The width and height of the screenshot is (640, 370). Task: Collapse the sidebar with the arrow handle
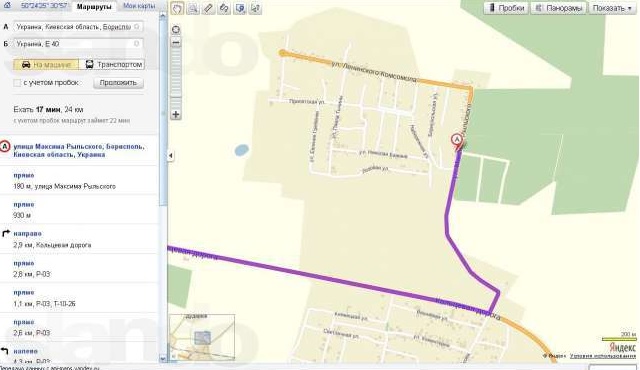pos(171,155)
